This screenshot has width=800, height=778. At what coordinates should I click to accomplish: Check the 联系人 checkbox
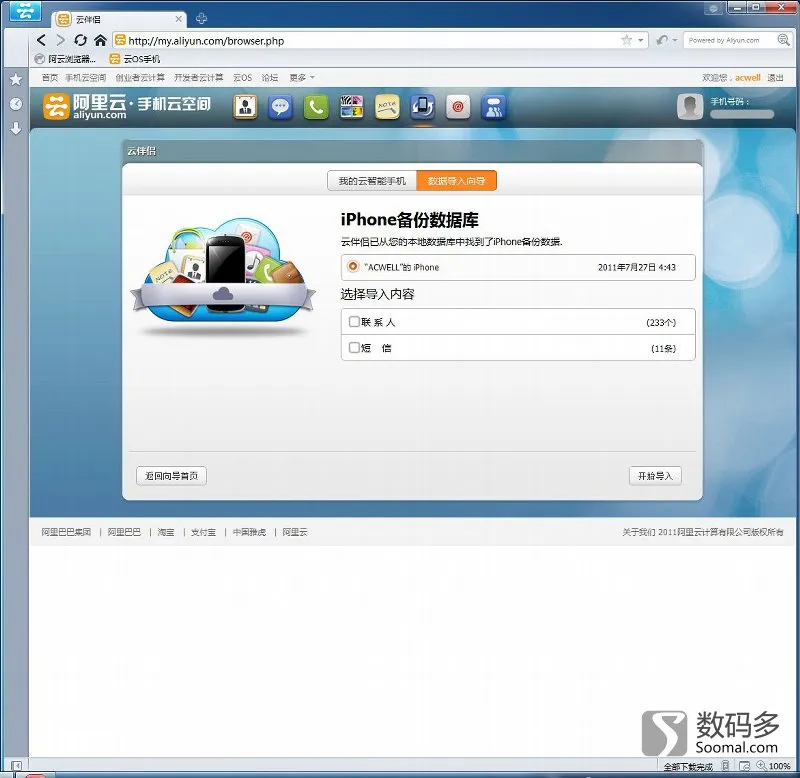354,321
